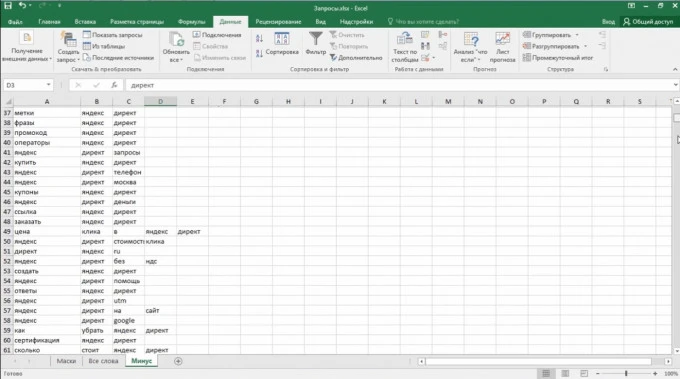Open the Create Query icon
The image size is (680, 379).
pyautogui.click(x=68, y=39)
